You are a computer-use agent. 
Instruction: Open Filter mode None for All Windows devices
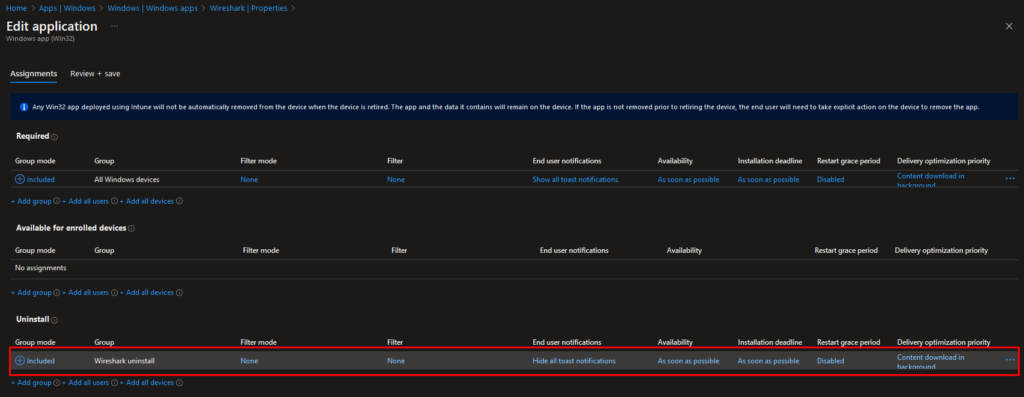click(x=249, y=179)
